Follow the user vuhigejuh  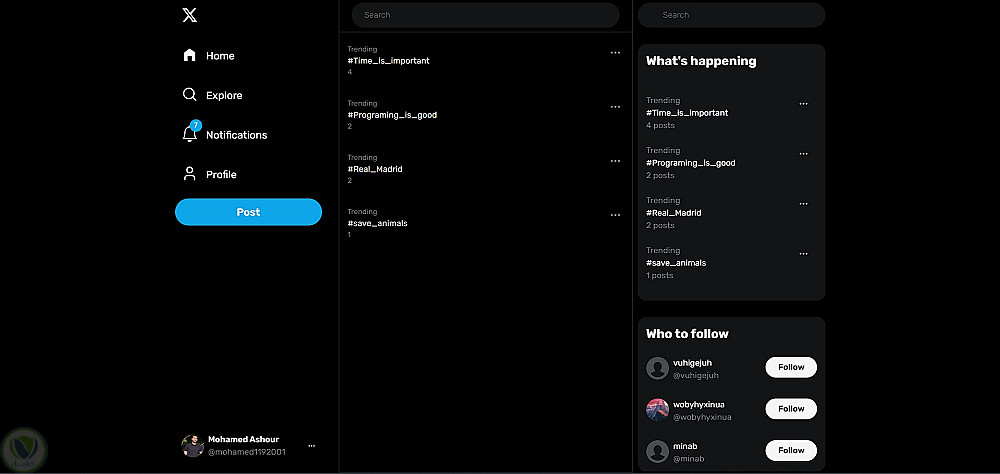click(x=791, y=367)
